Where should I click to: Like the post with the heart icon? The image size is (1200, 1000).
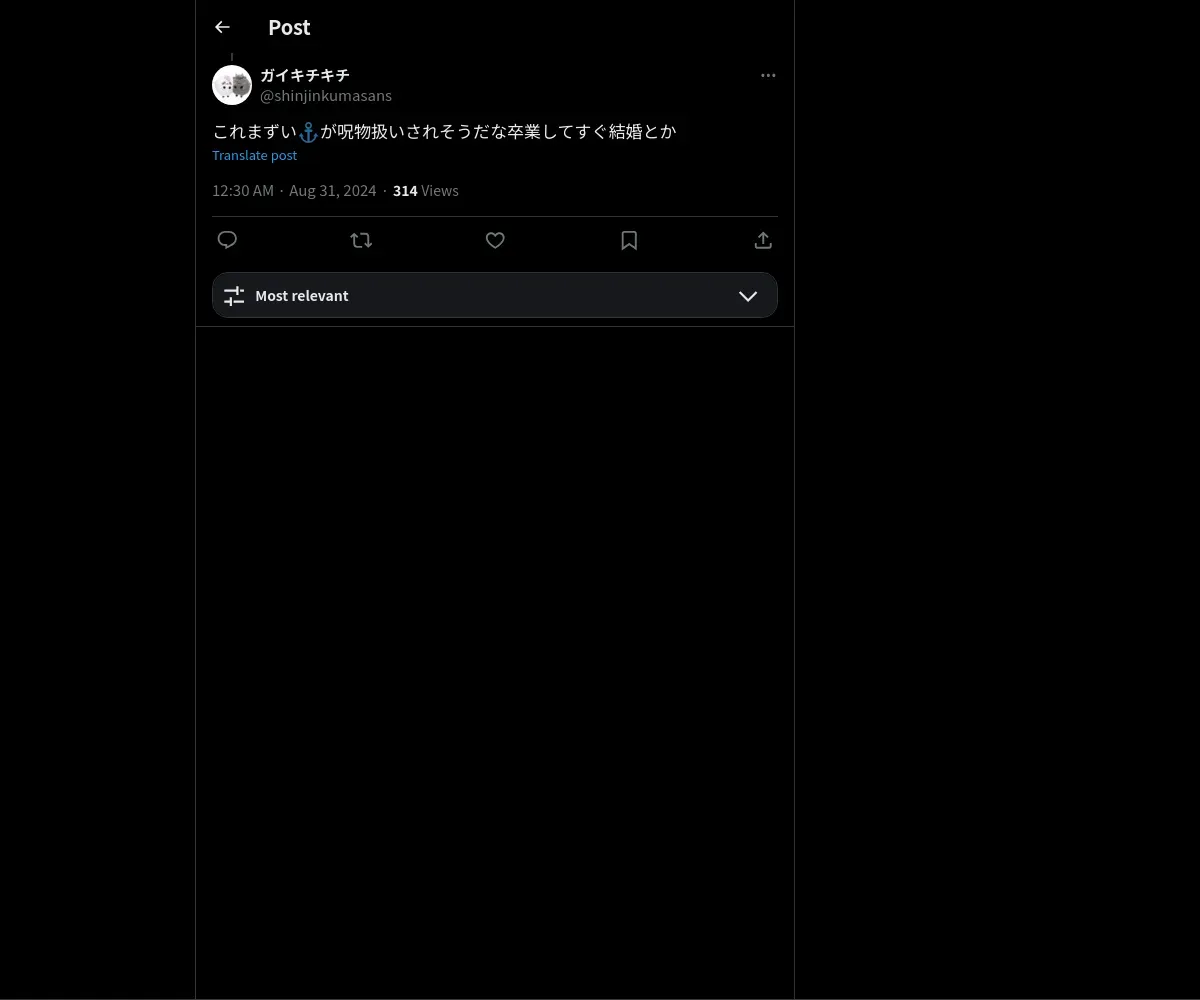click(x=495, y=240)
